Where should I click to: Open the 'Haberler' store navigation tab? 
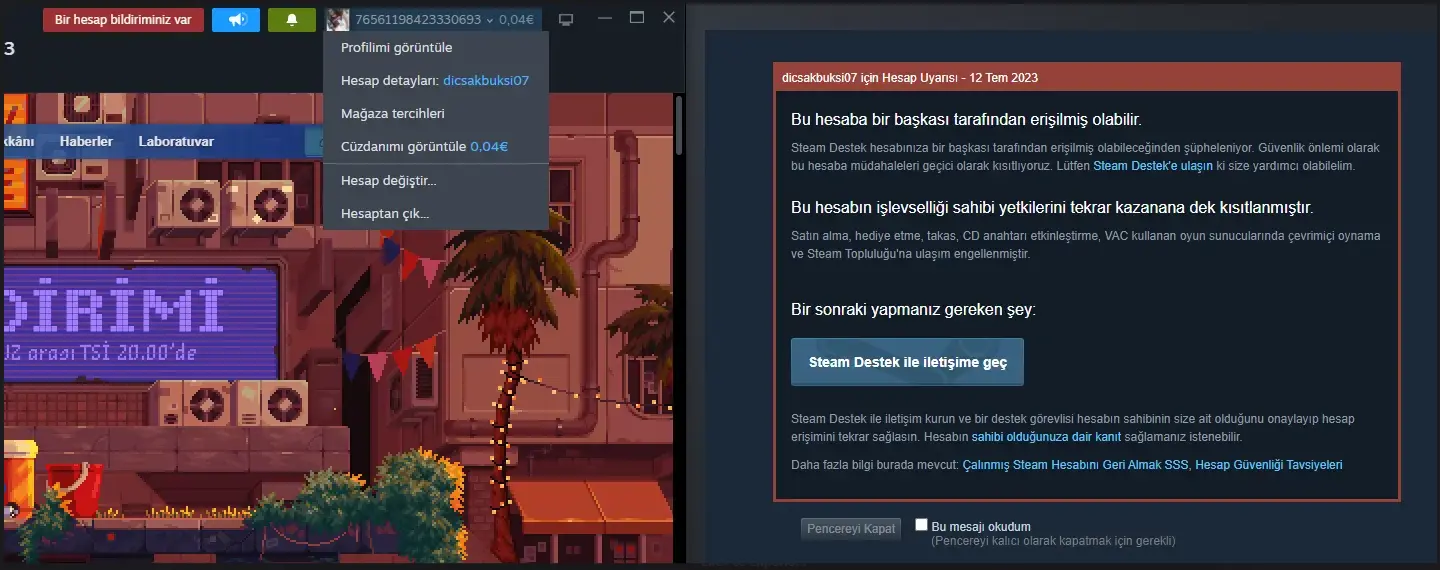pos(86,142)
